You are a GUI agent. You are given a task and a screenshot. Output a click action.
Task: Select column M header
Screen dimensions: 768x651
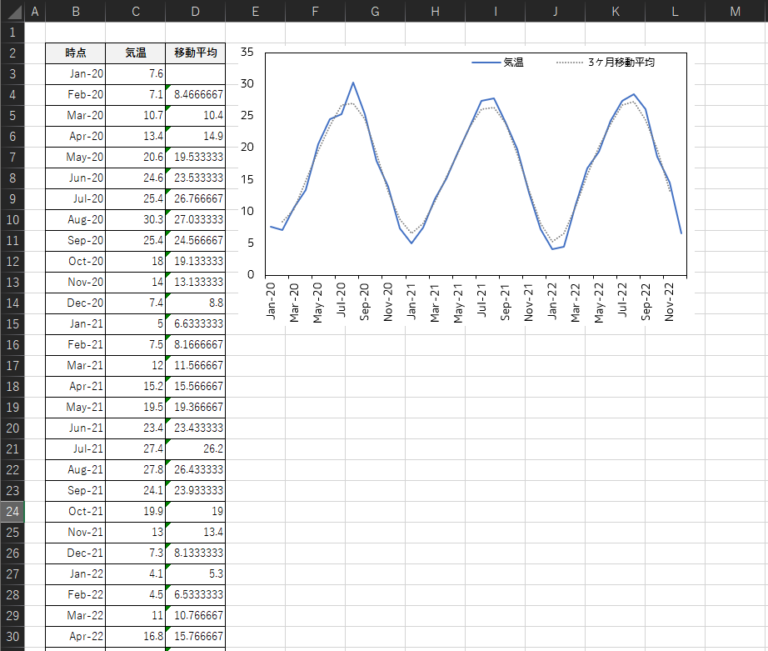point(735,11)
